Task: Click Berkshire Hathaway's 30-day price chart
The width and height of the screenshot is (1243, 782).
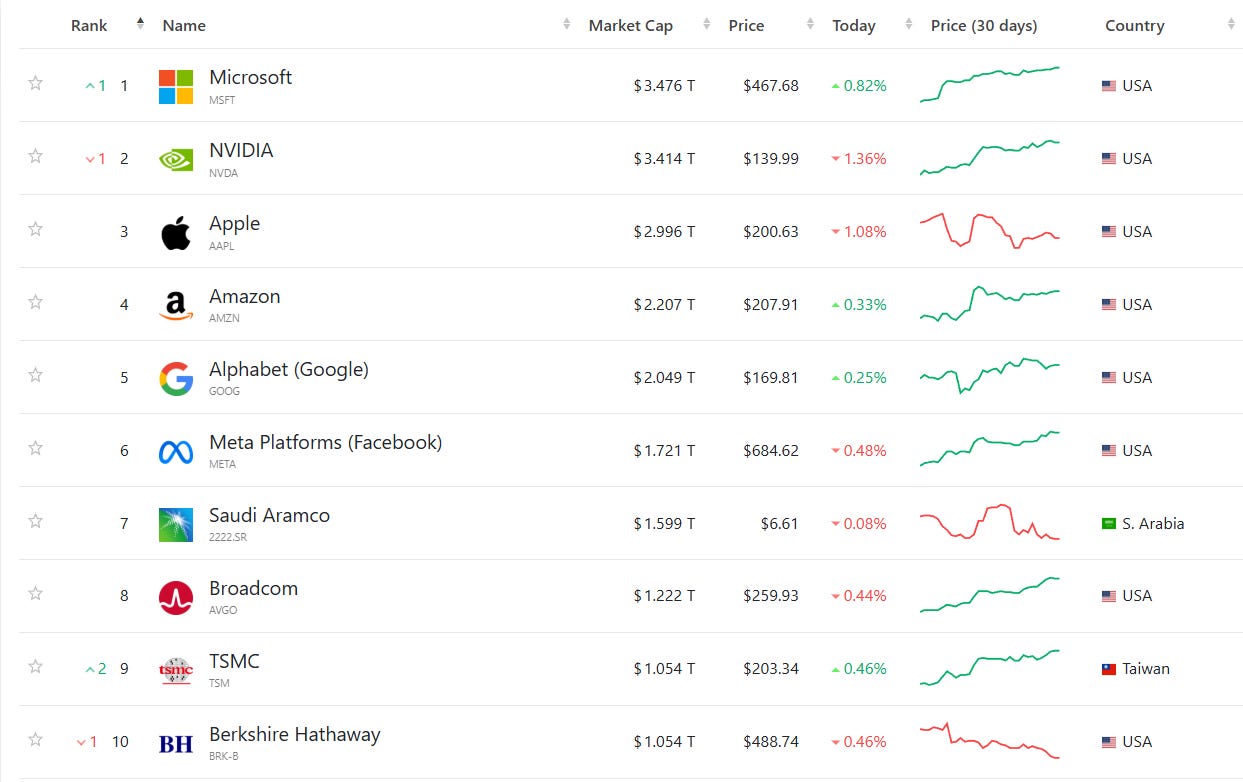Action: pos(990,740)
